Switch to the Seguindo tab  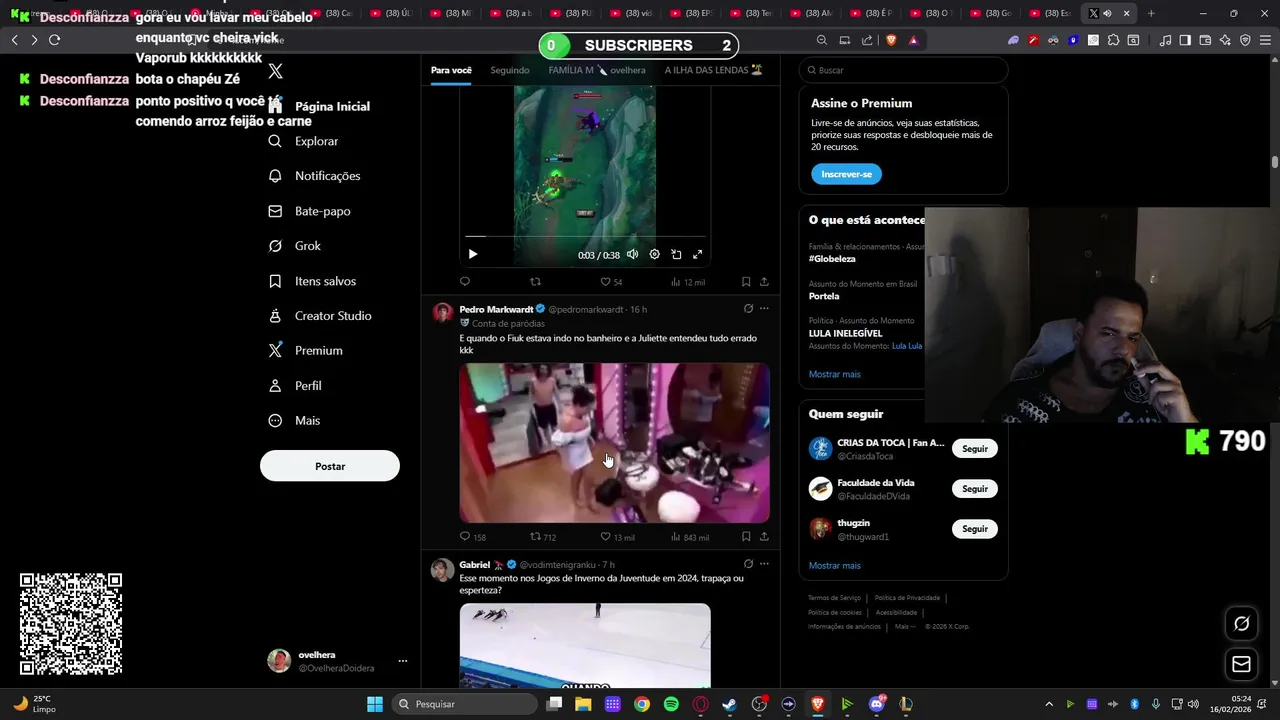[x=510, y=70]
